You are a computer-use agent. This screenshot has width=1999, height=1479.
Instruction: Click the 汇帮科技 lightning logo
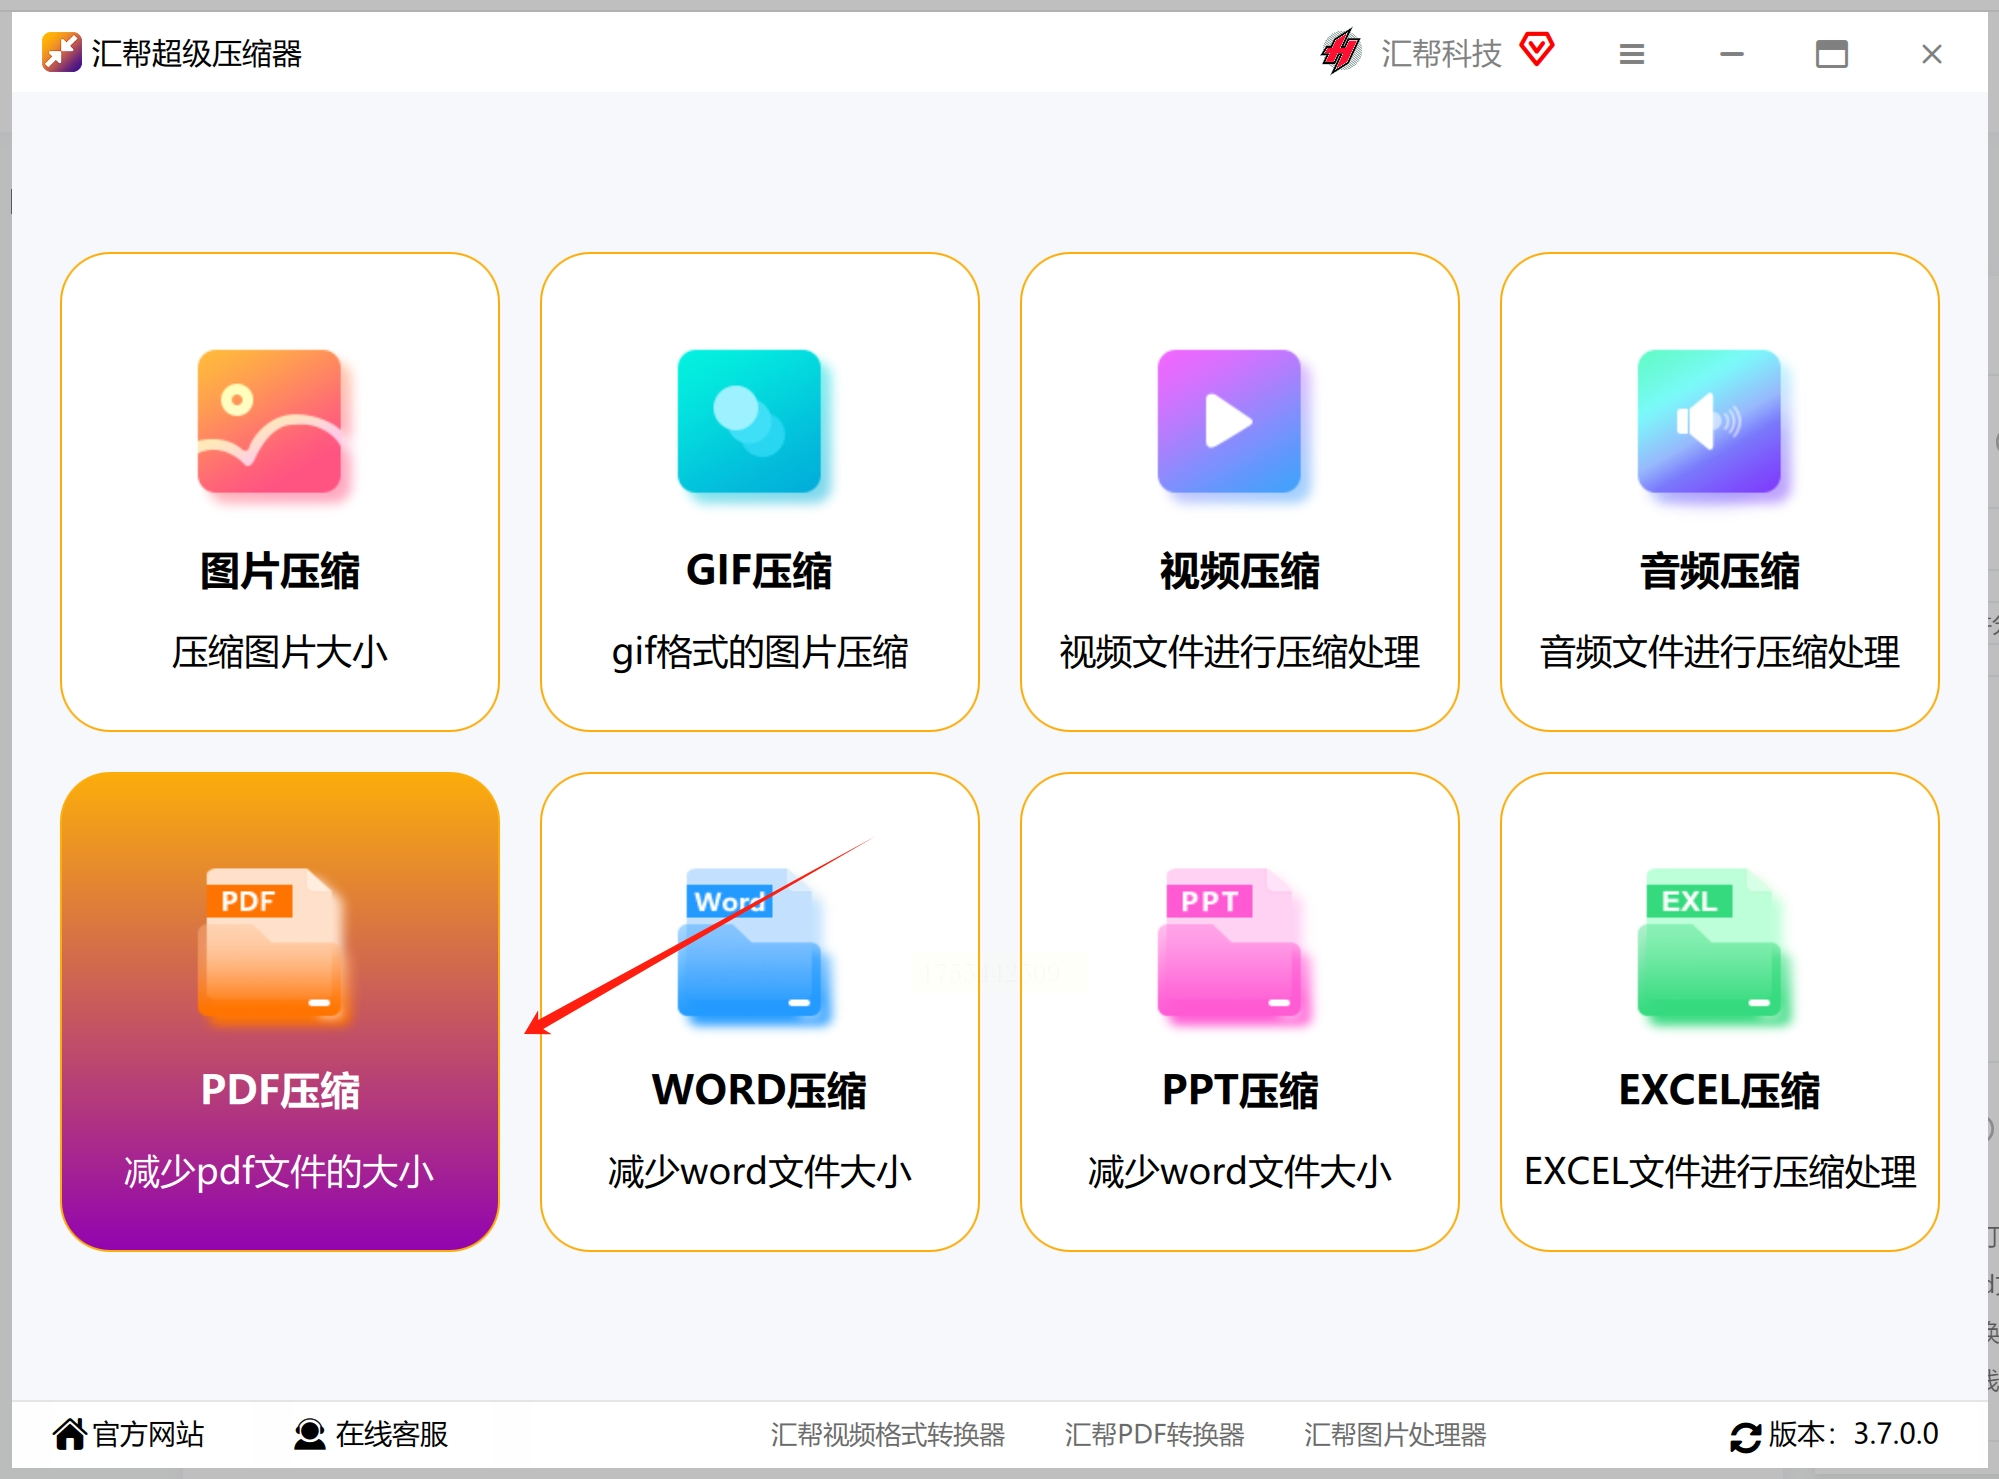[1340, 52]
